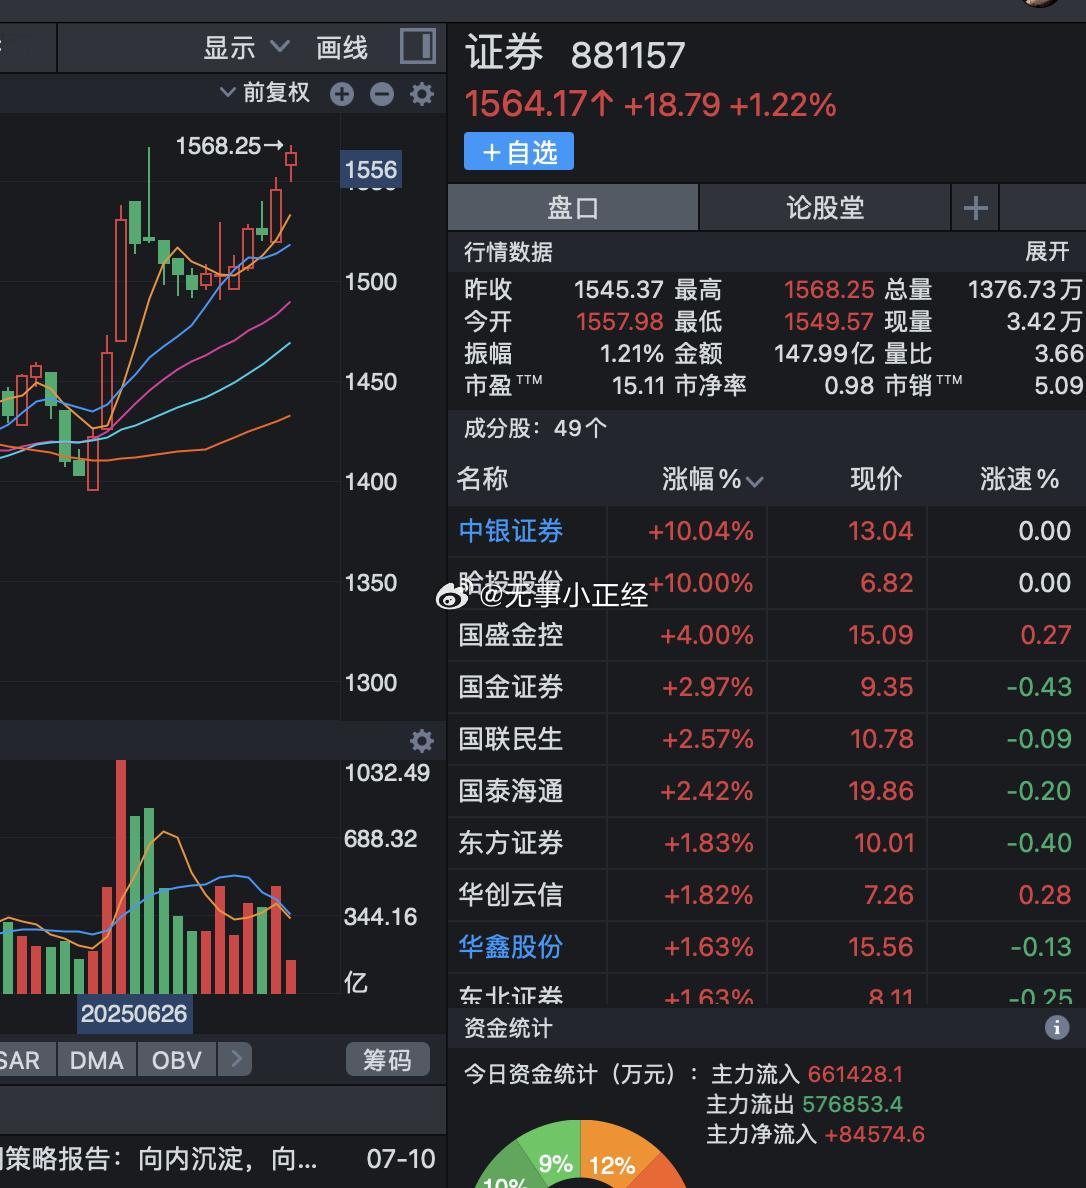Select 国泰海通 row
1086x1188 pixels.
(767, 791)
